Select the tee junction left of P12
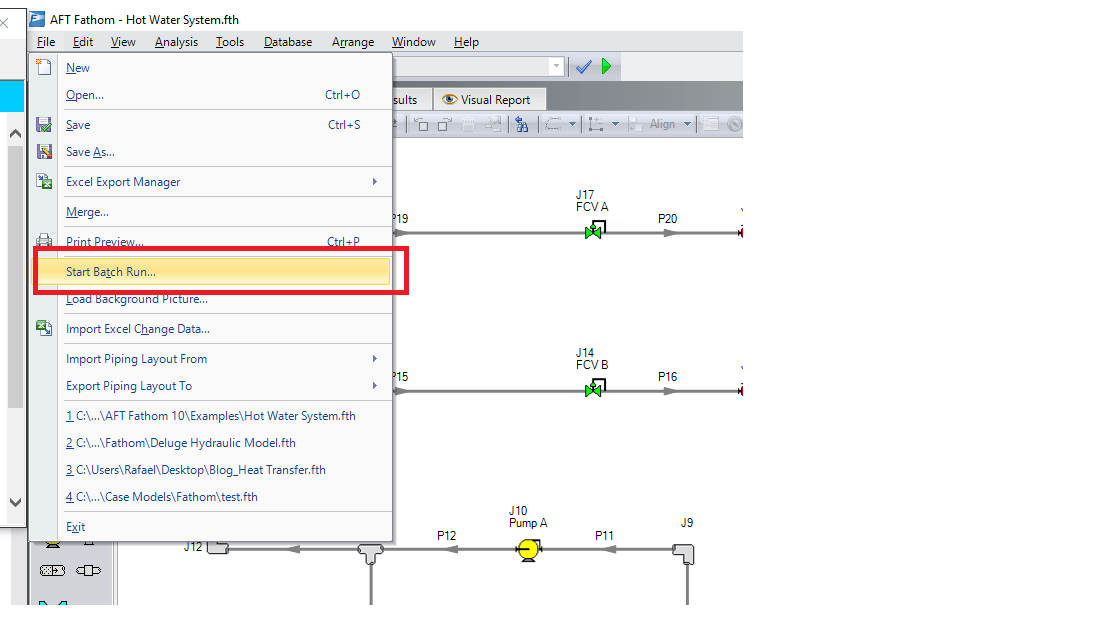Image resolution: width=1098 pixels, height=624 pixels. 370,553
